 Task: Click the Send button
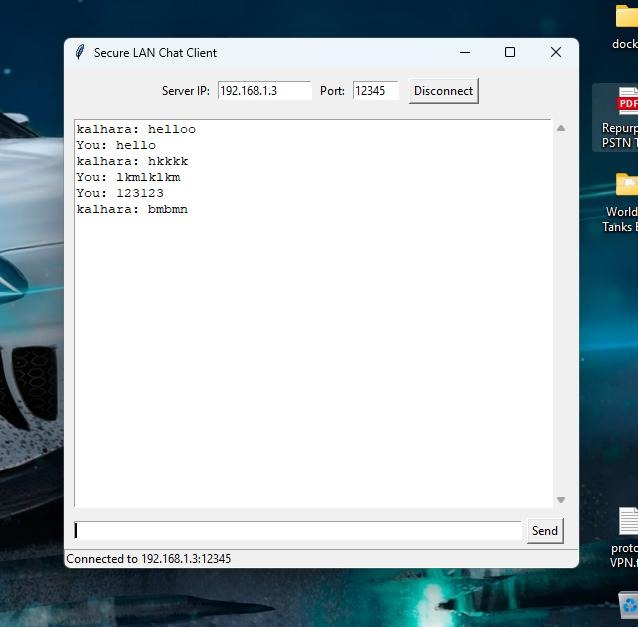pos(545,531)
